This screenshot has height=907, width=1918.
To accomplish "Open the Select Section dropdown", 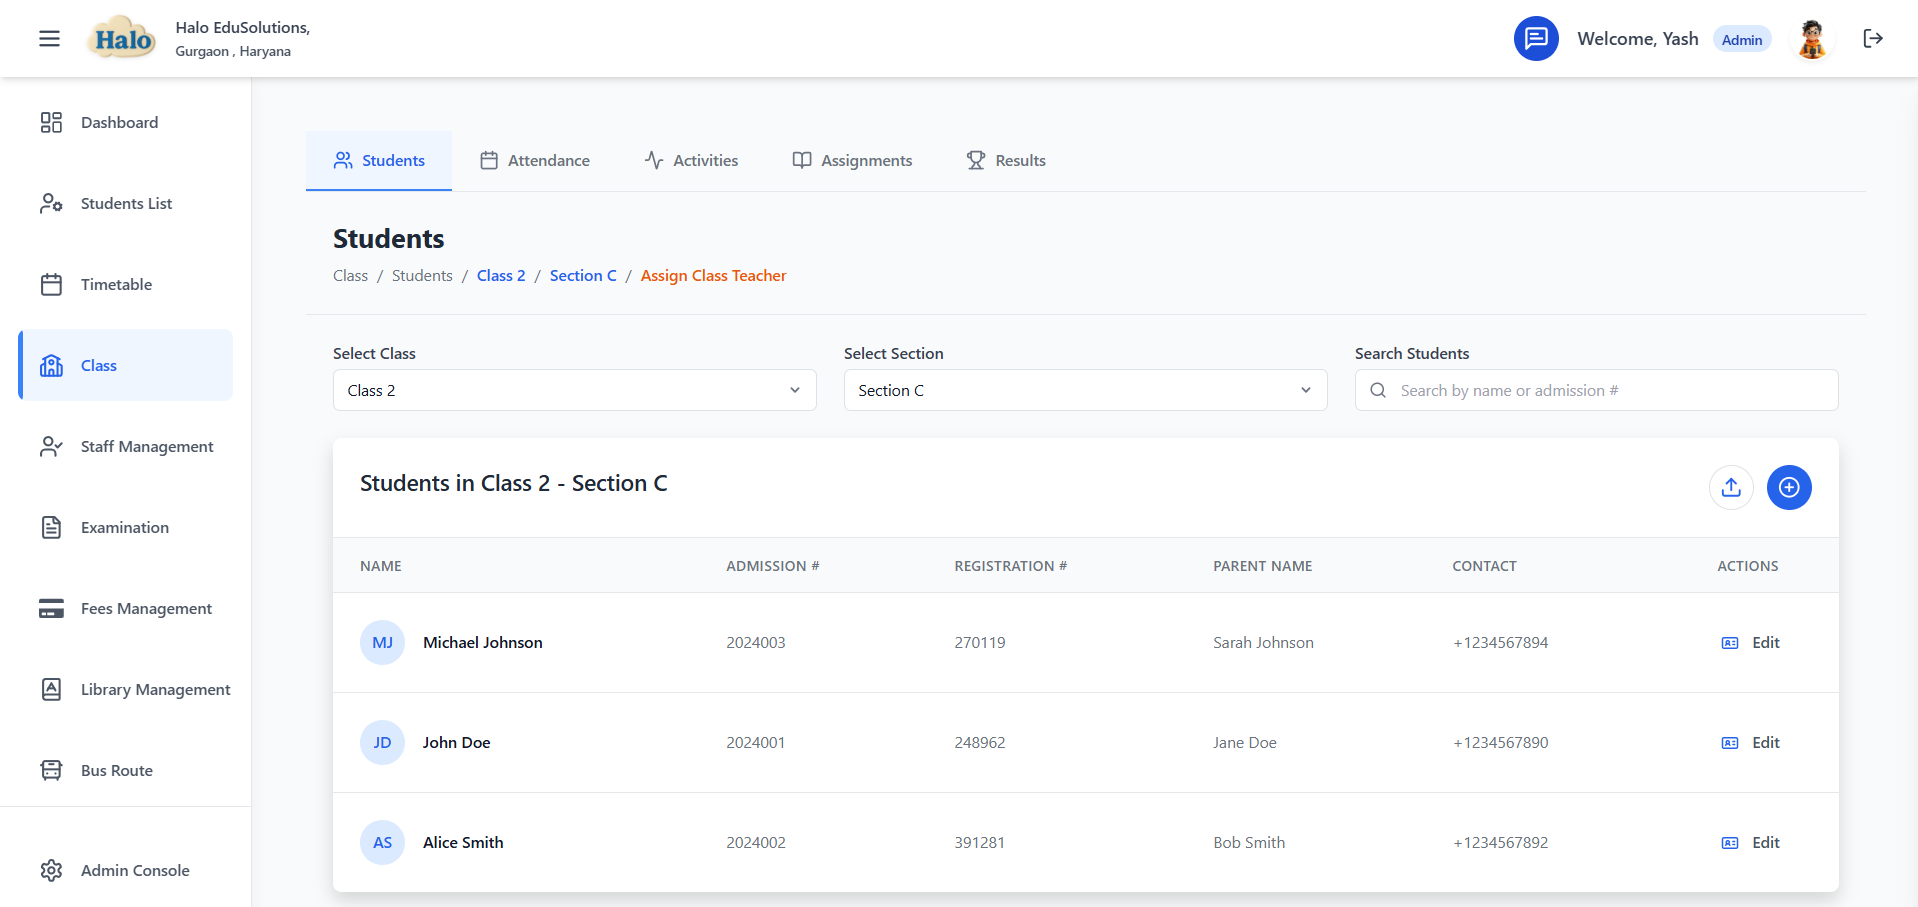I will pyautogui.click(x=1085, y=390).
